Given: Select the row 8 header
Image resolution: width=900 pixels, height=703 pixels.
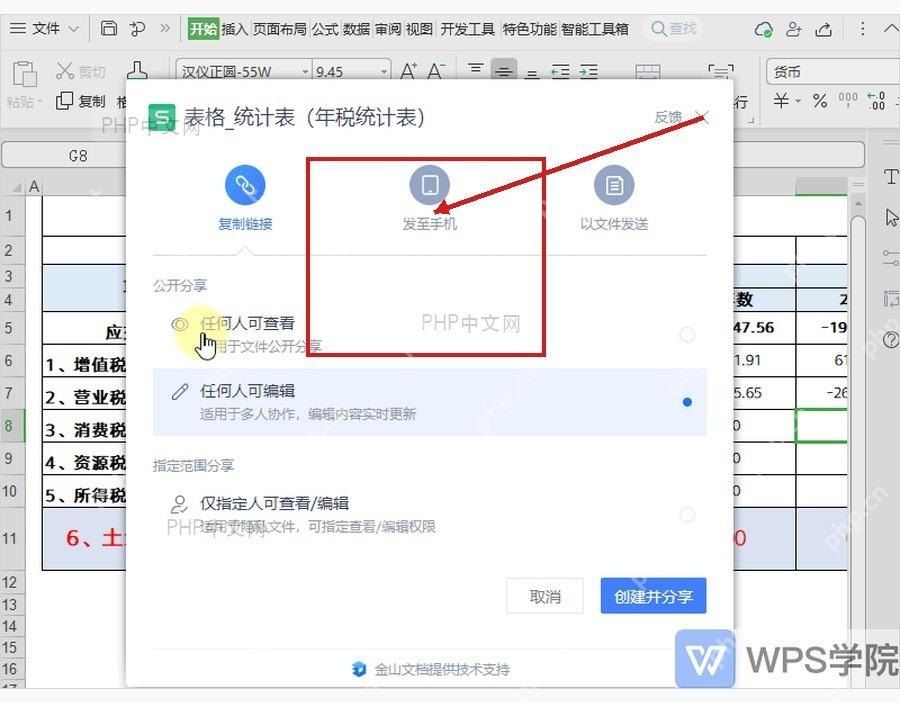Looking at the screenshot, I should 11,426.
